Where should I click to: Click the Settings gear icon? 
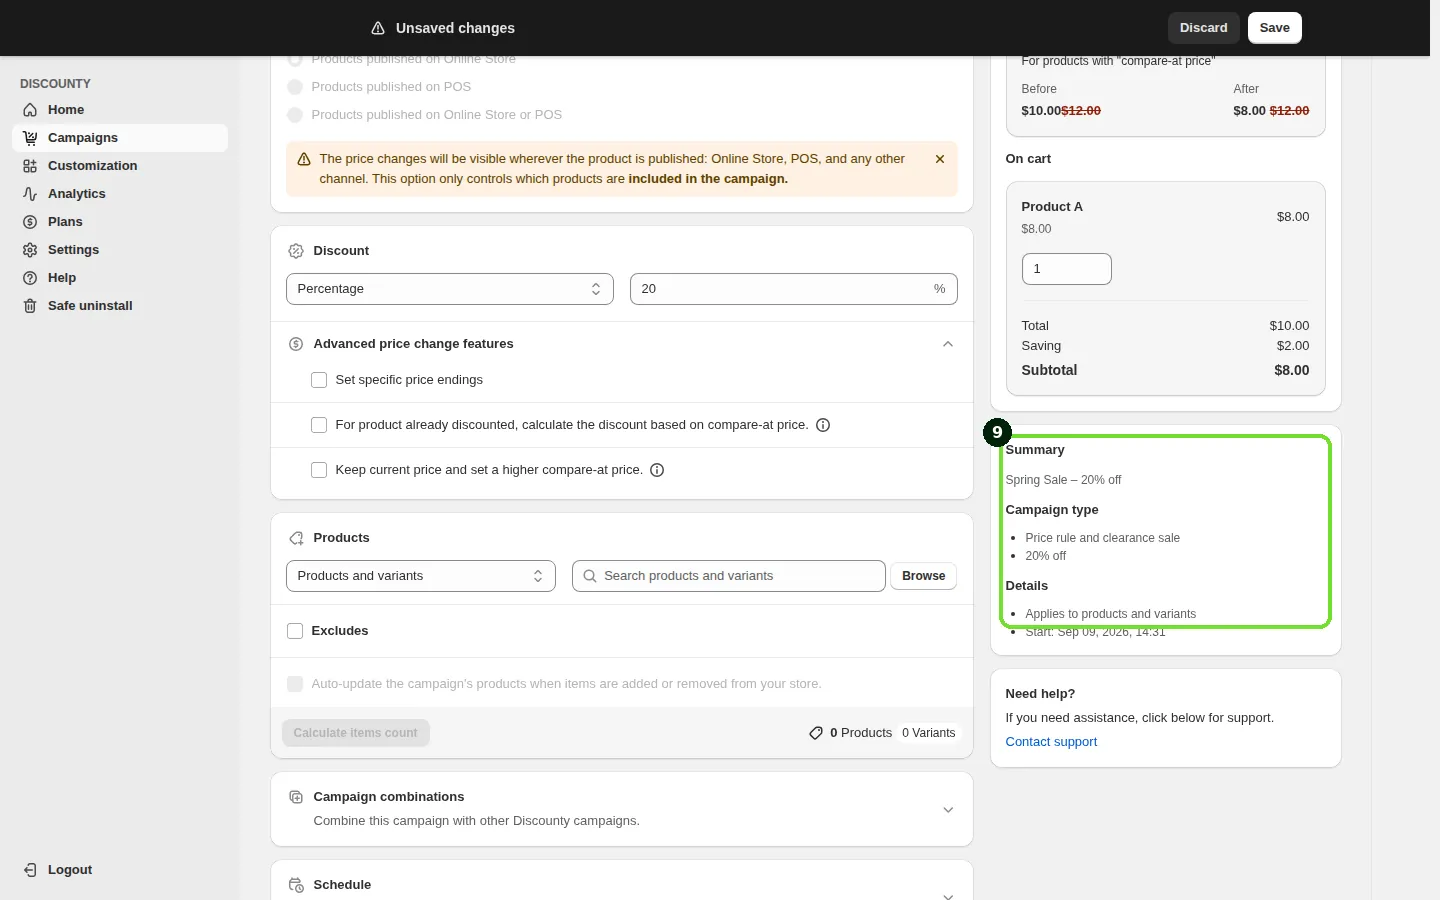click(x=30, y=250)
